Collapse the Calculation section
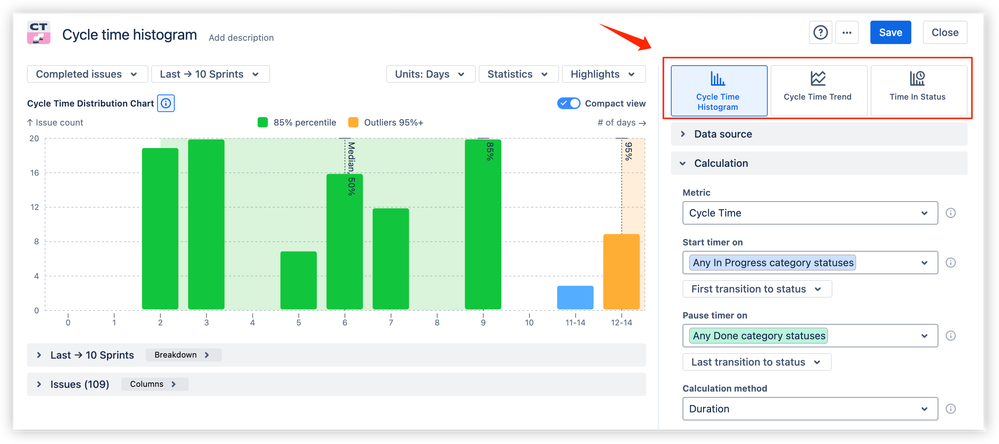 click(819, 164)
